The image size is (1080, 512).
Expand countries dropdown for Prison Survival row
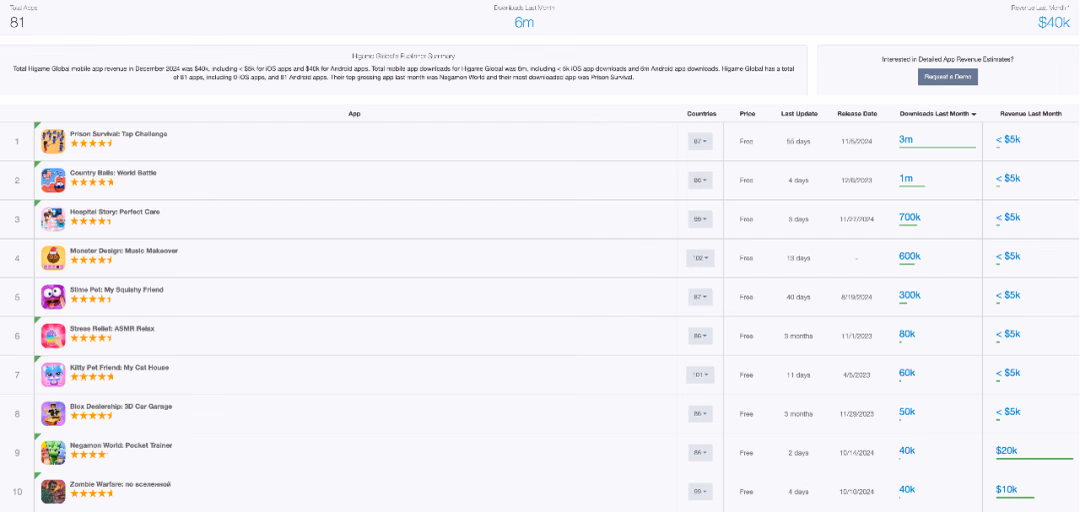click(700, 141)
